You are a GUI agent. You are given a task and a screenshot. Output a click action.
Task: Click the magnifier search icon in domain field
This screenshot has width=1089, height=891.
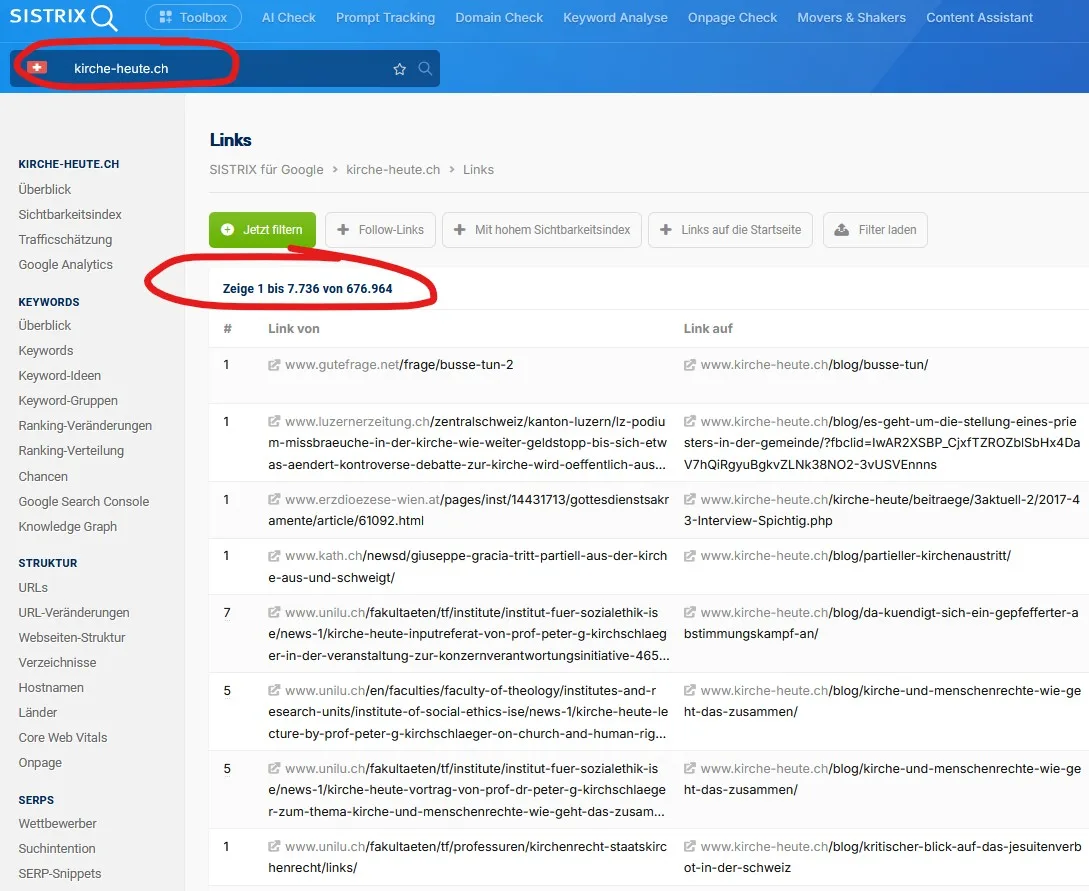pos(425,69)
